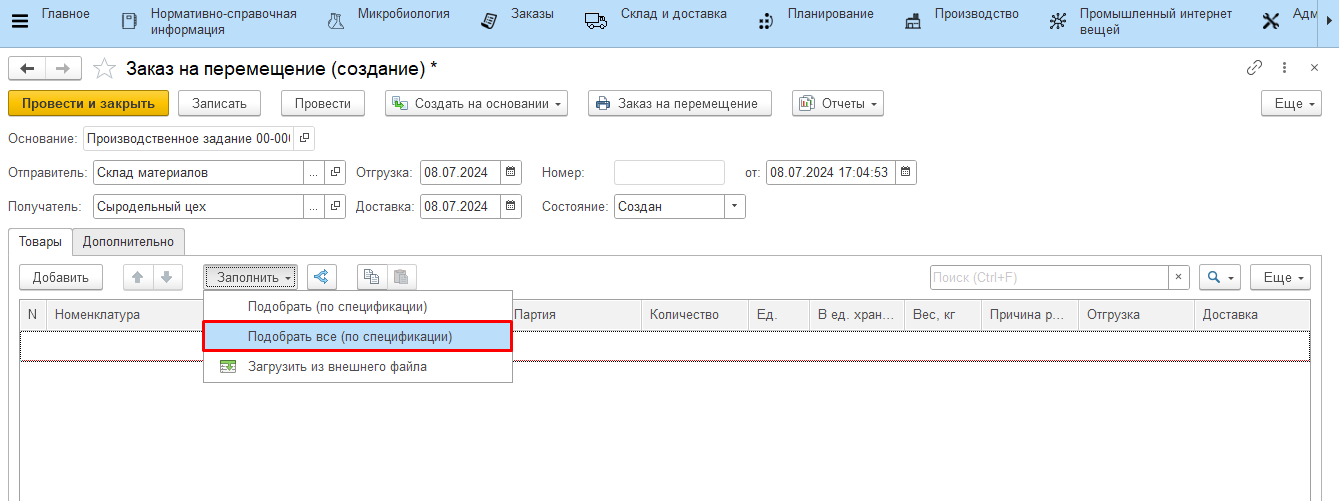Screen dimensions: 1339x501
Task: Click into the Поиск search field
Action: point(1048,277)
